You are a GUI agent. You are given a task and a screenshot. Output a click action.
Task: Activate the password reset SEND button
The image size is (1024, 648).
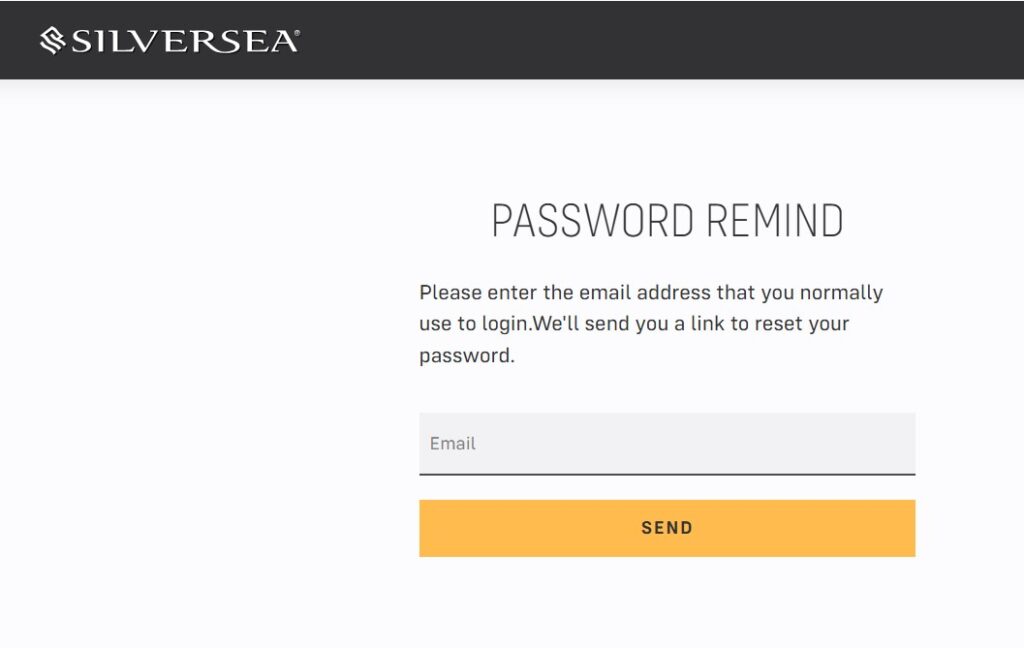pos(666,527)
